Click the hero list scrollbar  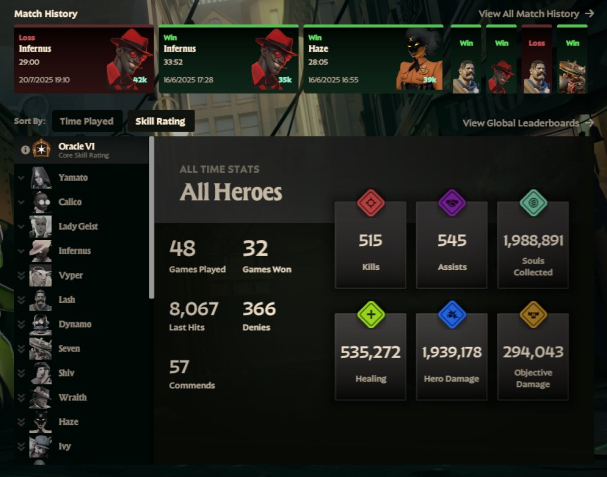151,218
